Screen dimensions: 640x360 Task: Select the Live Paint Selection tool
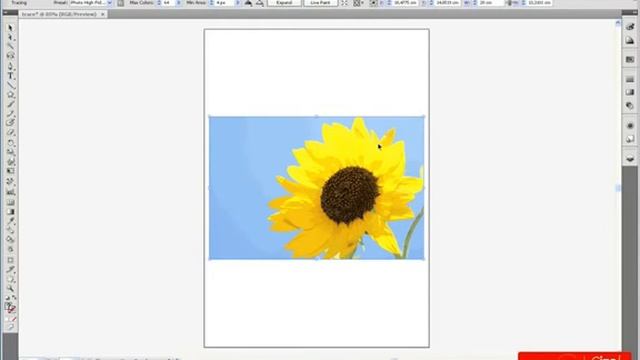click(x=10, y=249)
